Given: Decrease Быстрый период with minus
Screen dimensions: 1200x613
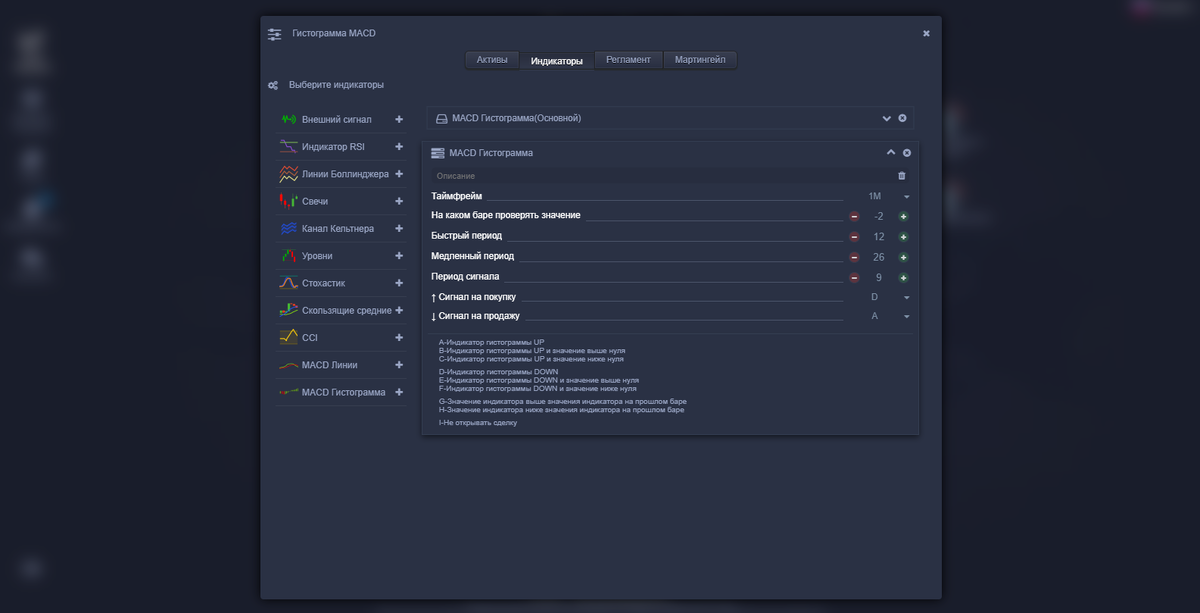Looking at the screenshot, I should pos(854,237).
